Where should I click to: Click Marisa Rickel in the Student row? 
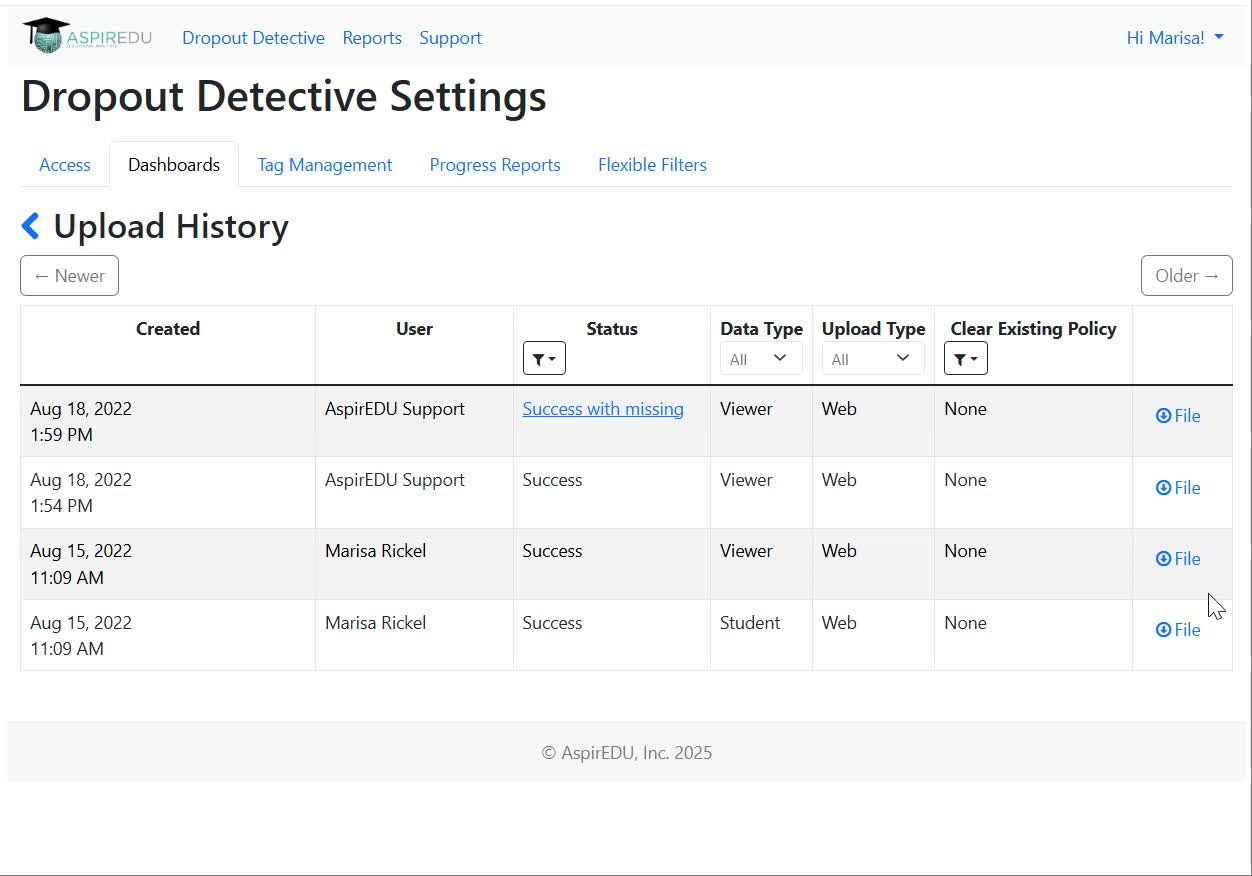tap(375, 623)
